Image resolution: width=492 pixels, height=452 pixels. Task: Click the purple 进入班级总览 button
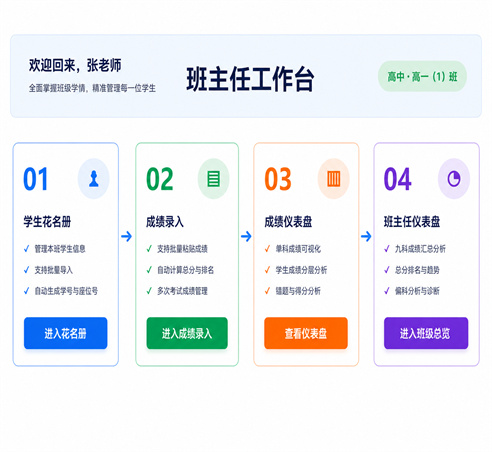pos(426,333)
